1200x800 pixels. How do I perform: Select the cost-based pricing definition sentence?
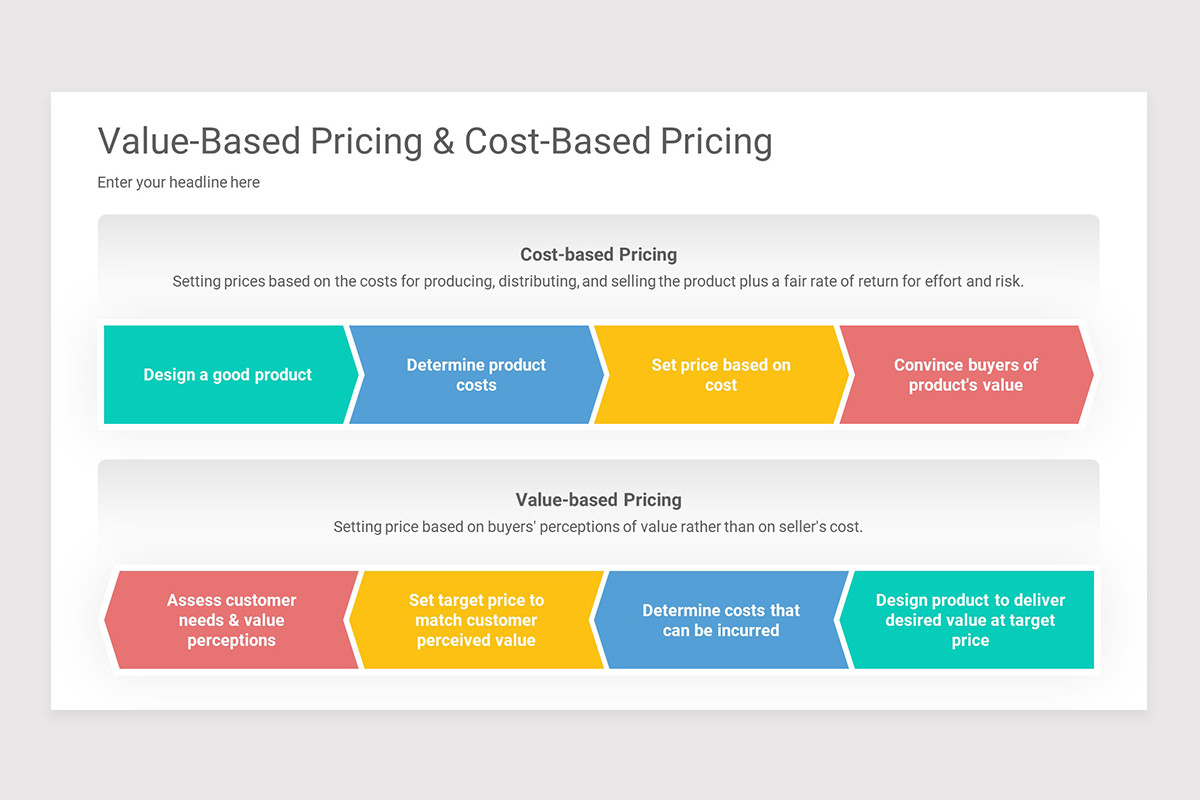click(x=598, y=282)
